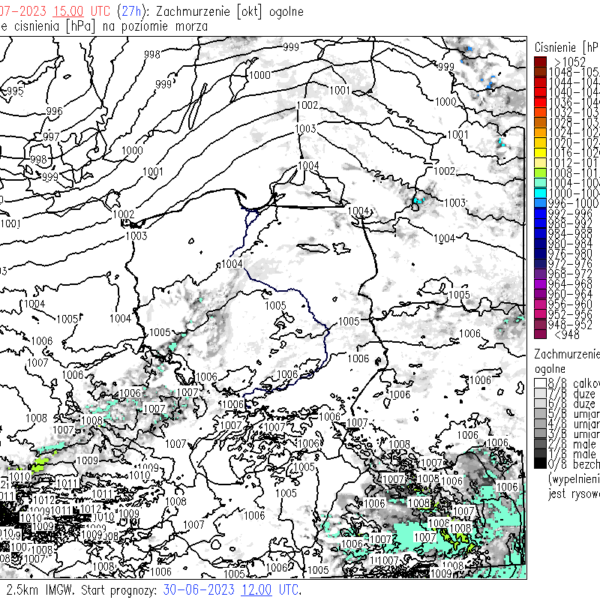Pick the 4/8 cloud cover gray swatch

540,423
